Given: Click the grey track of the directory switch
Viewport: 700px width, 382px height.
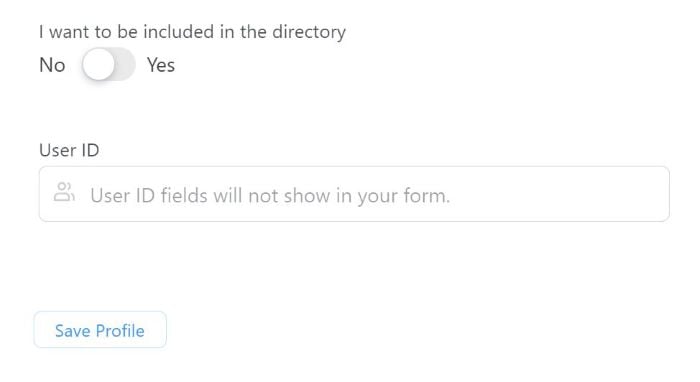Looking at the screenshot, I should click(125, 65).
